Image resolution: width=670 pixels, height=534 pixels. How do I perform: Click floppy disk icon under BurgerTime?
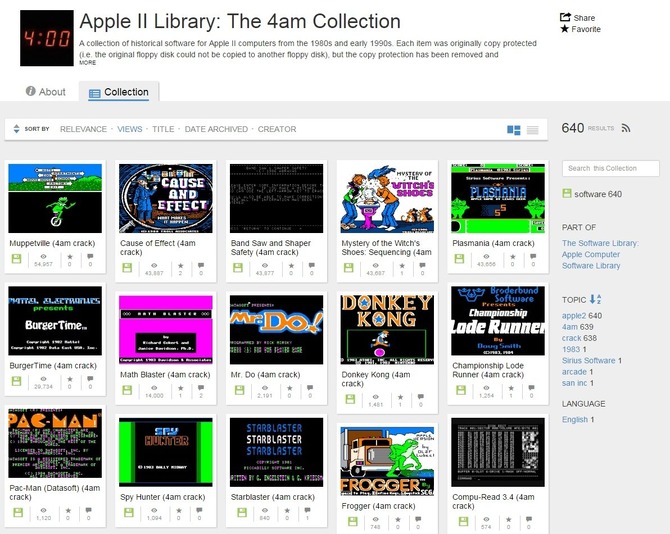(x=17, y=381)
